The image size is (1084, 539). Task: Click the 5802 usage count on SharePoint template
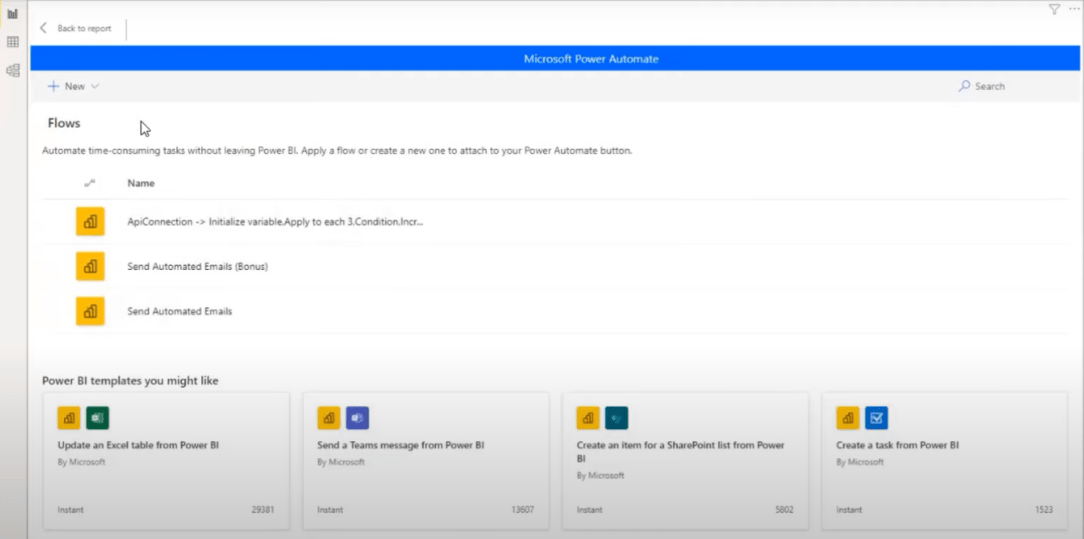click(784, 510)
